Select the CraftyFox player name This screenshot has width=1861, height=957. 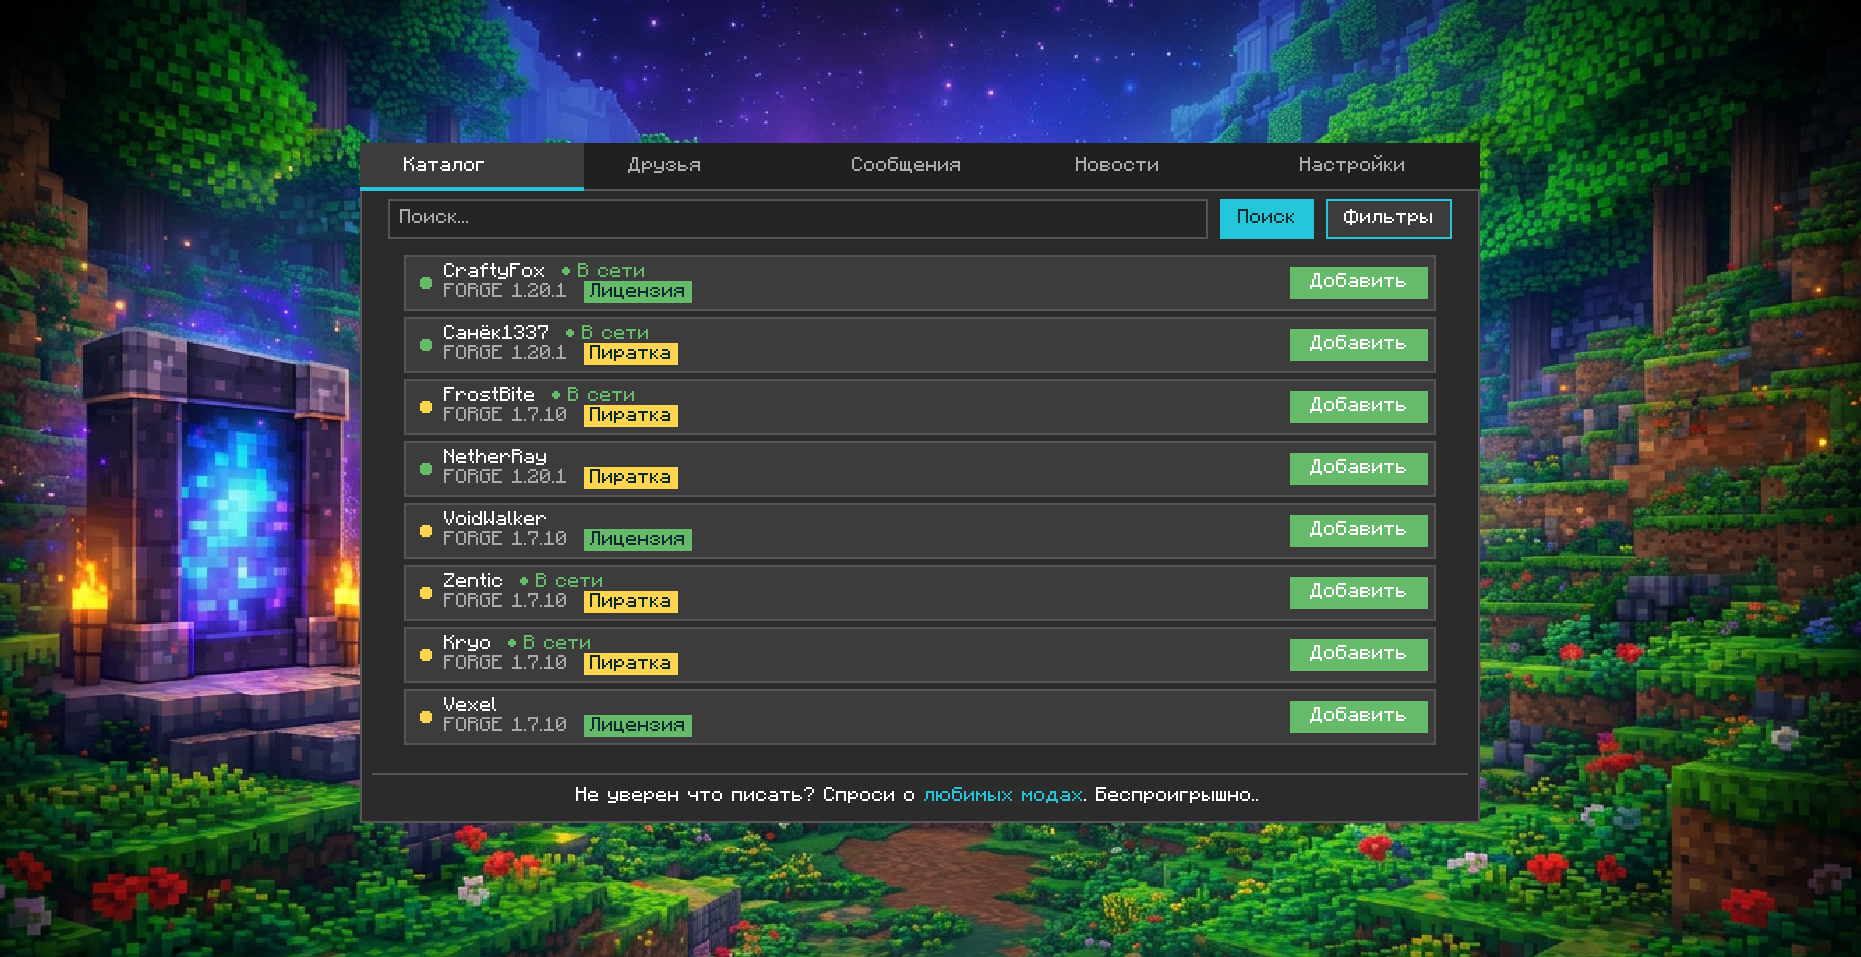click(494, 271)
